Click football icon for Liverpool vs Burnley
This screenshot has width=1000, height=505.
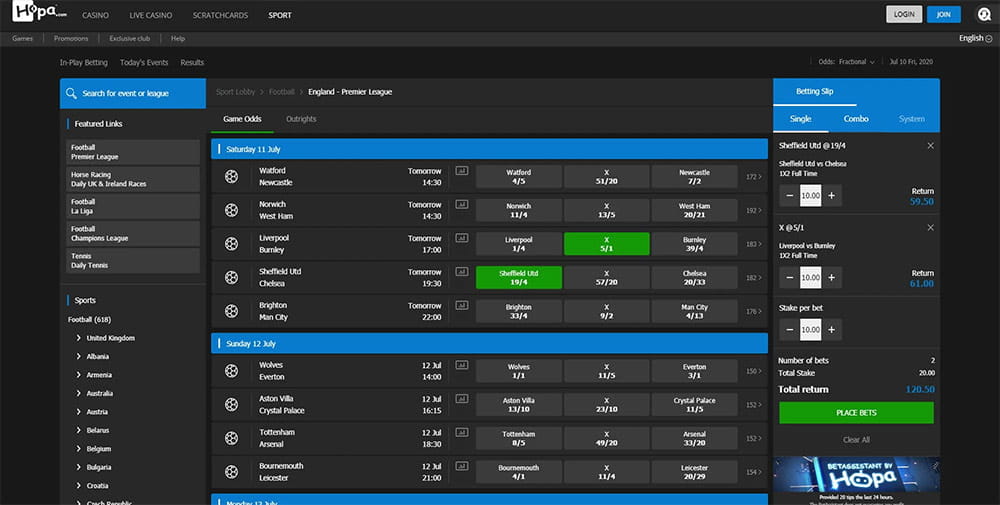tap(232, 244)
